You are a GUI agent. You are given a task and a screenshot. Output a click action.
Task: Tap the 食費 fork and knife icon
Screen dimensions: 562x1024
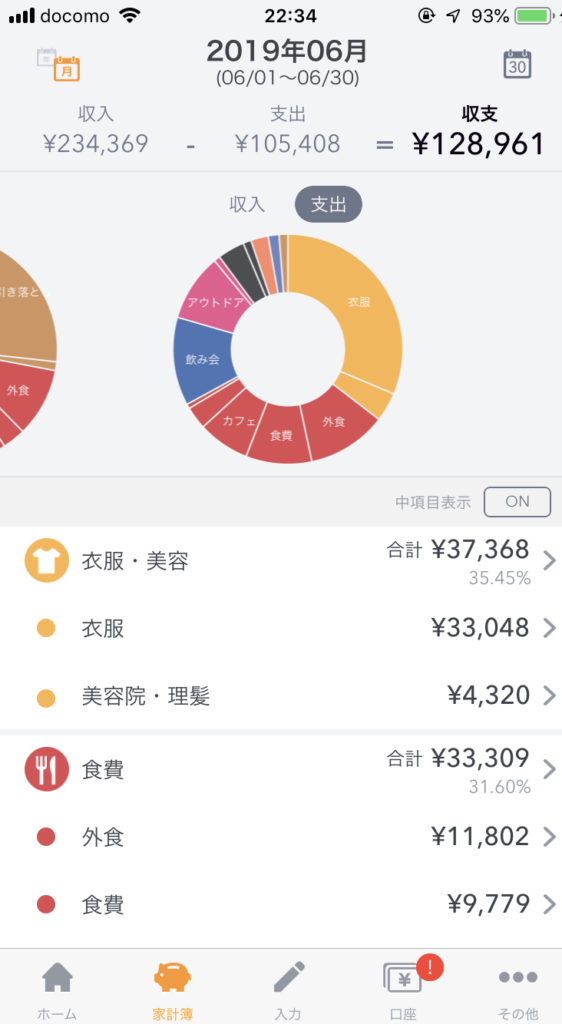(x=46, y=769)
